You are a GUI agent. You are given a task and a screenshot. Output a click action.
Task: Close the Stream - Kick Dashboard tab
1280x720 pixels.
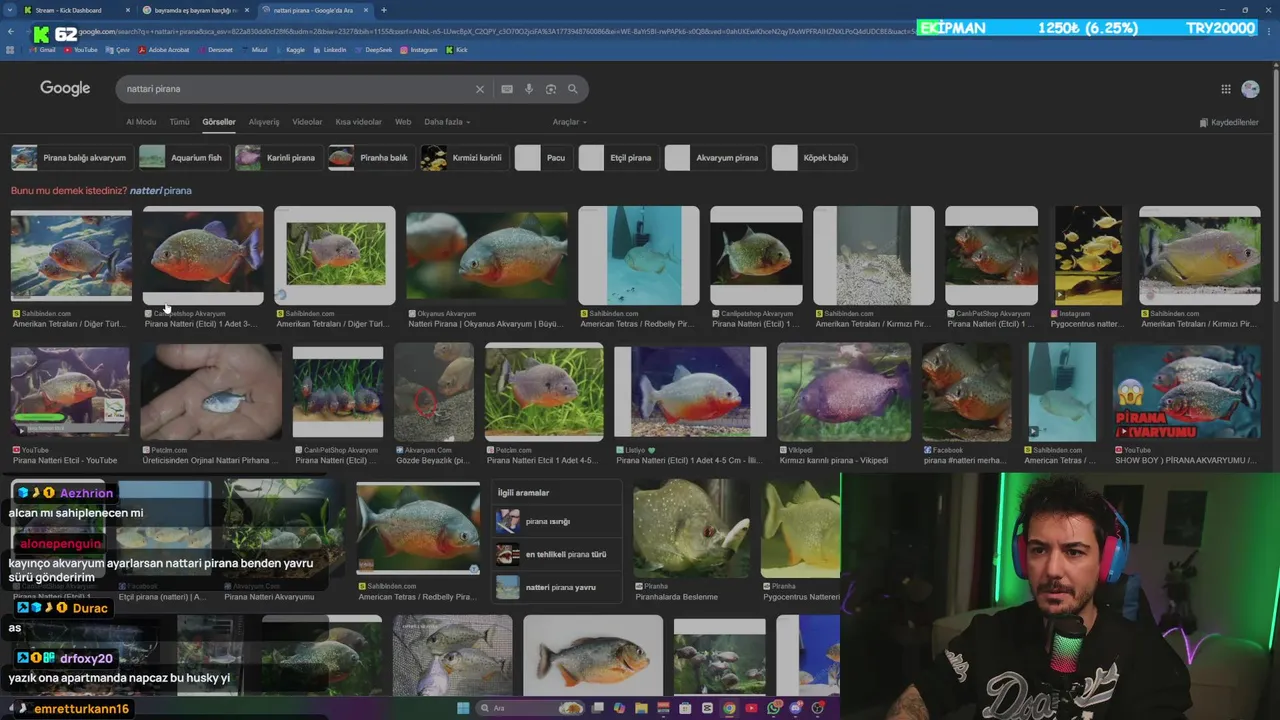[128, 10]
